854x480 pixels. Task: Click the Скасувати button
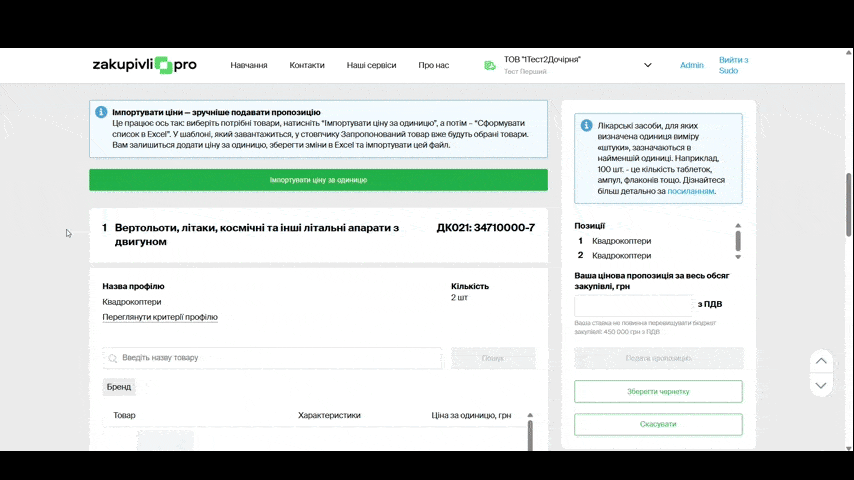click(658, 424)
